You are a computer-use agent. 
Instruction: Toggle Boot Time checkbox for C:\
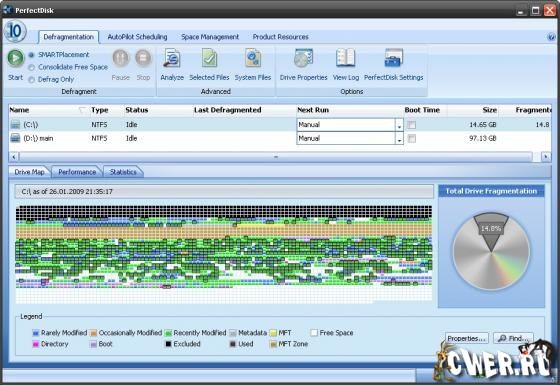[x=412, y=125]
